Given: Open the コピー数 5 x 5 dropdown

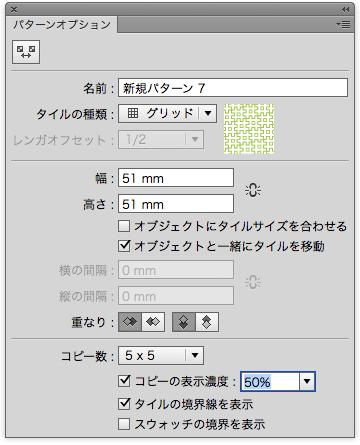Looking at the screenshot, I should pyautogui.click(x=161, y=355).
